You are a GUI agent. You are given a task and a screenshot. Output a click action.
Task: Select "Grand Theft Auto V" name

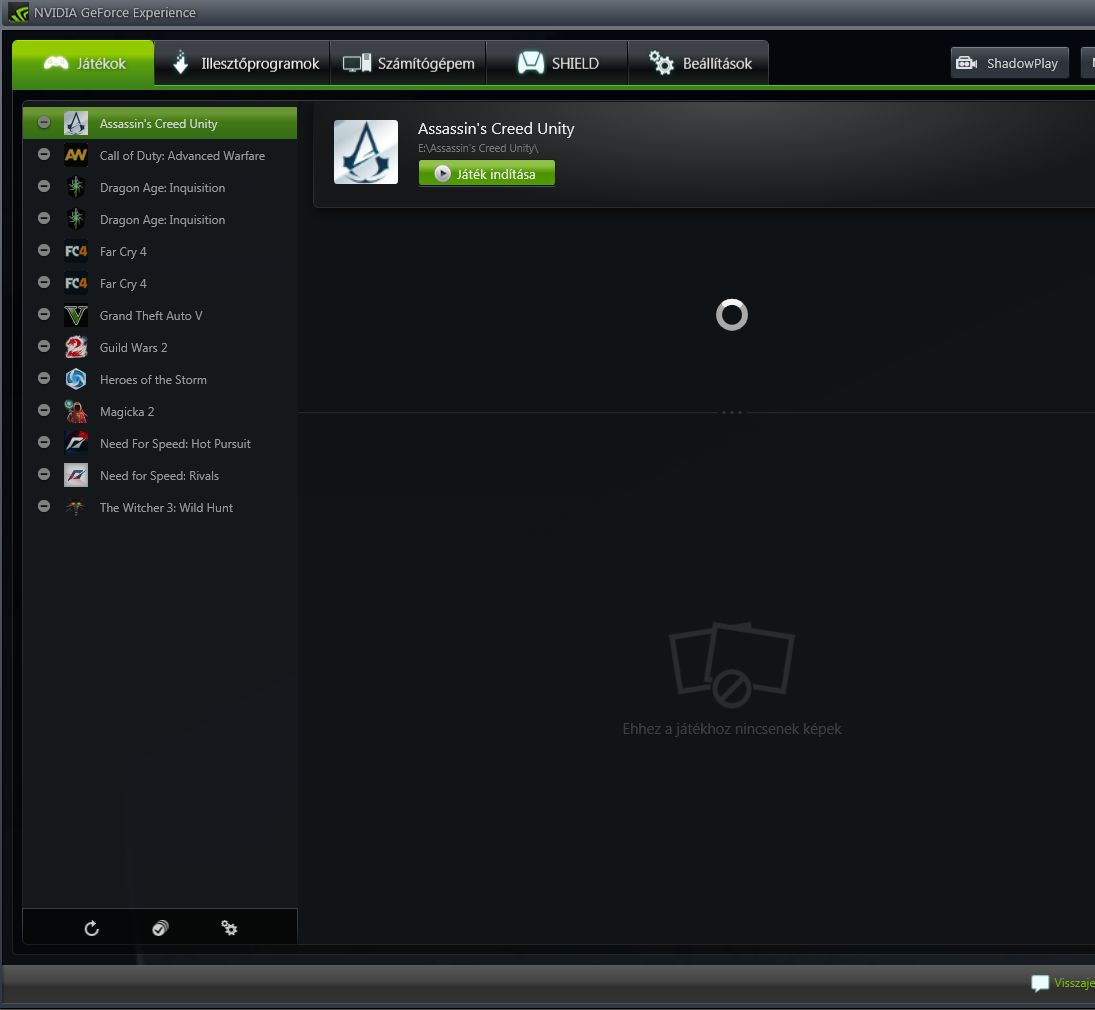151,315
